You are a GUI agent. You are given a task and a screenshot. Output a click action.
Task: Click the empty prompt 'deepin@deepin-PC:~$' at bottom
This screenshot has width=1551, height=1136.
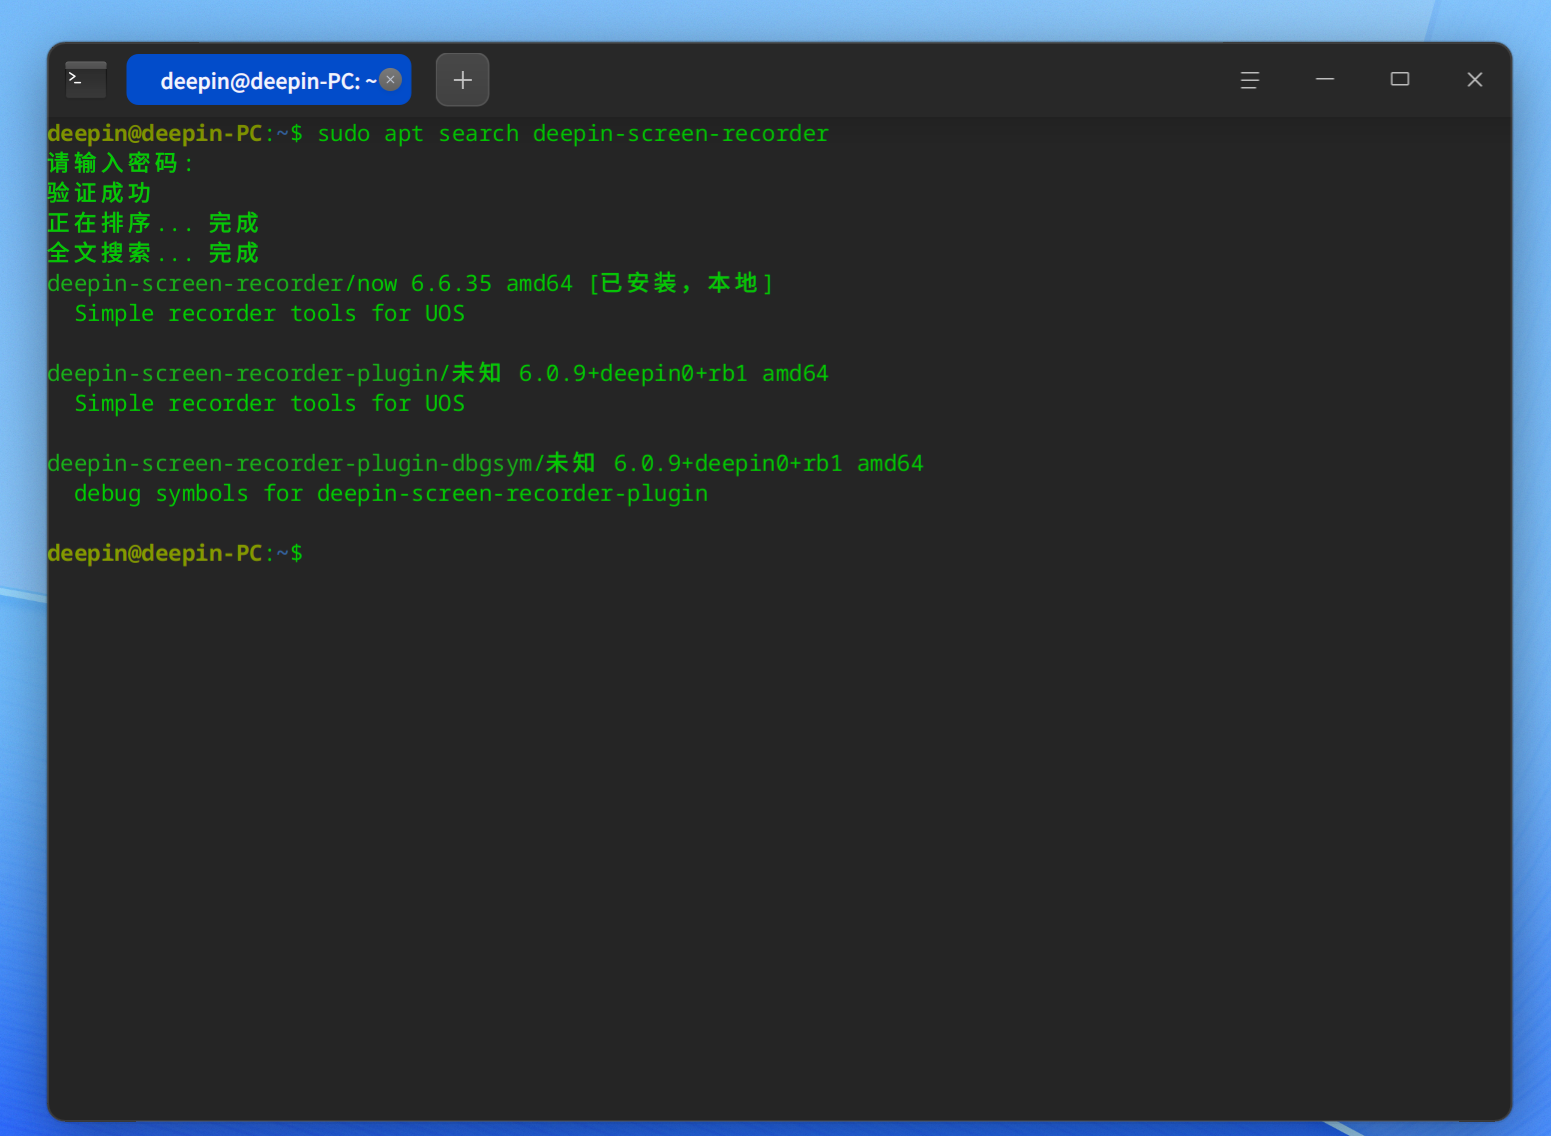[x=175, y=553]
